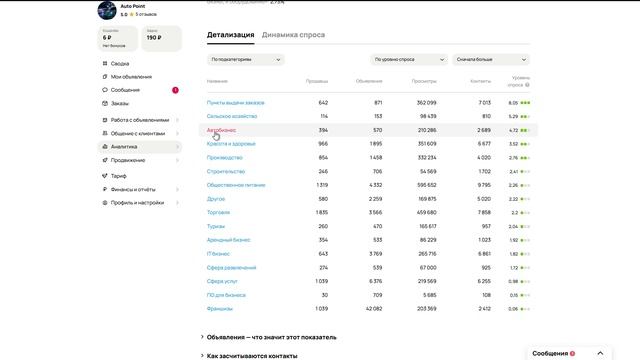Screen dimensions: 640x360
Task: Expand the Аналитика submenu arrow
Action: [x=178, y=147]
